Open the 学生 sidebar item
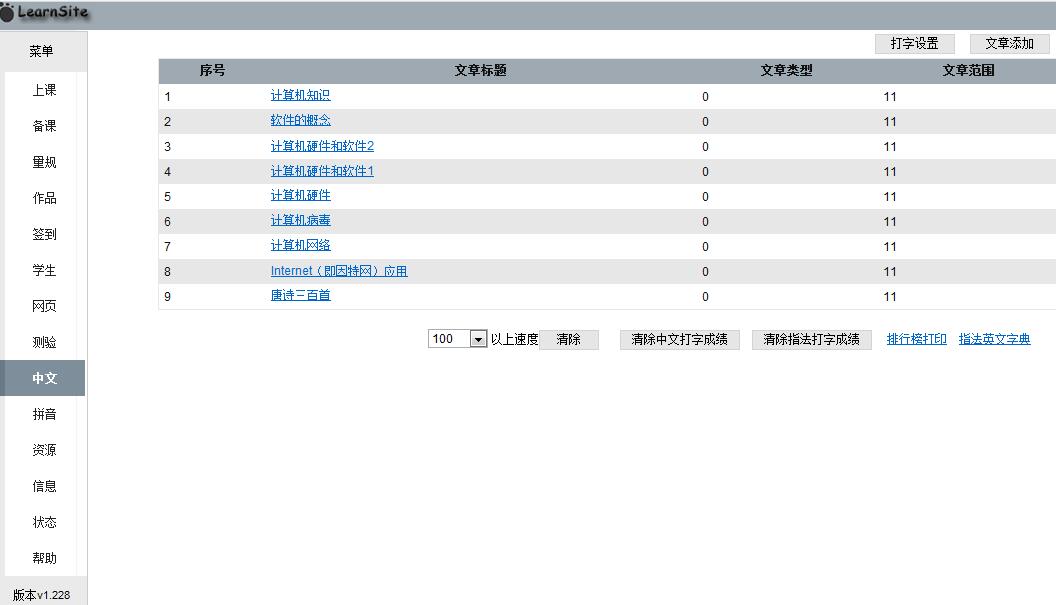Image resolution: width=1056 pixels, height=605 pixels. click(44, 270)
